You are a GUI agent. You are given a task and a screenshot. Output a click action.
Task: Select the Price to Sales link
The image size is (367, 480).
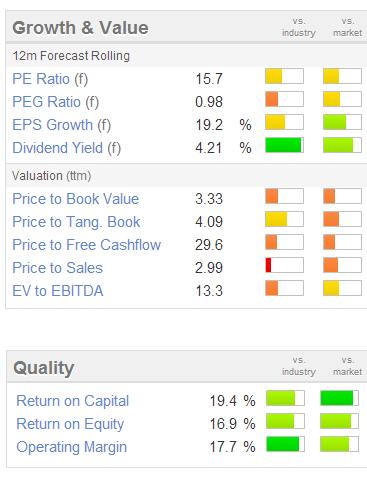pyautogui.click(x=58, y=268)
